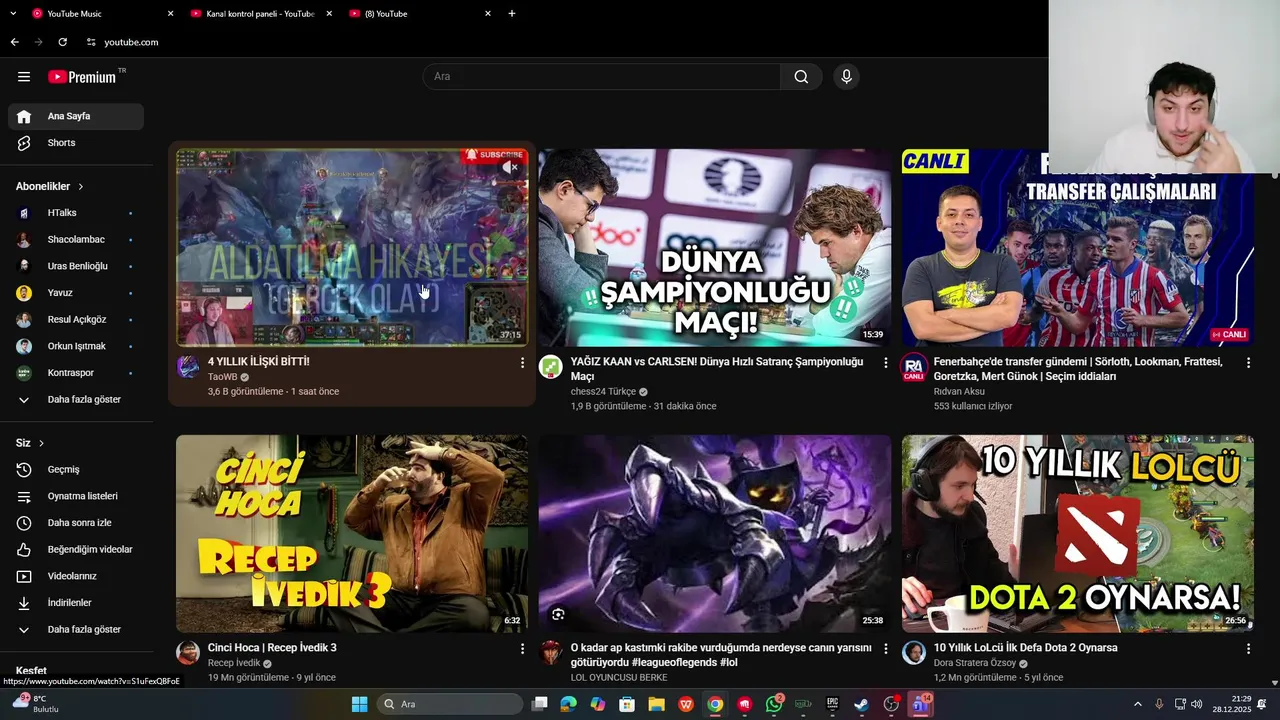Open Resul Açıkgöz channel subscription
Viewport: 1280px width, 720px height.
pos(76,320)
